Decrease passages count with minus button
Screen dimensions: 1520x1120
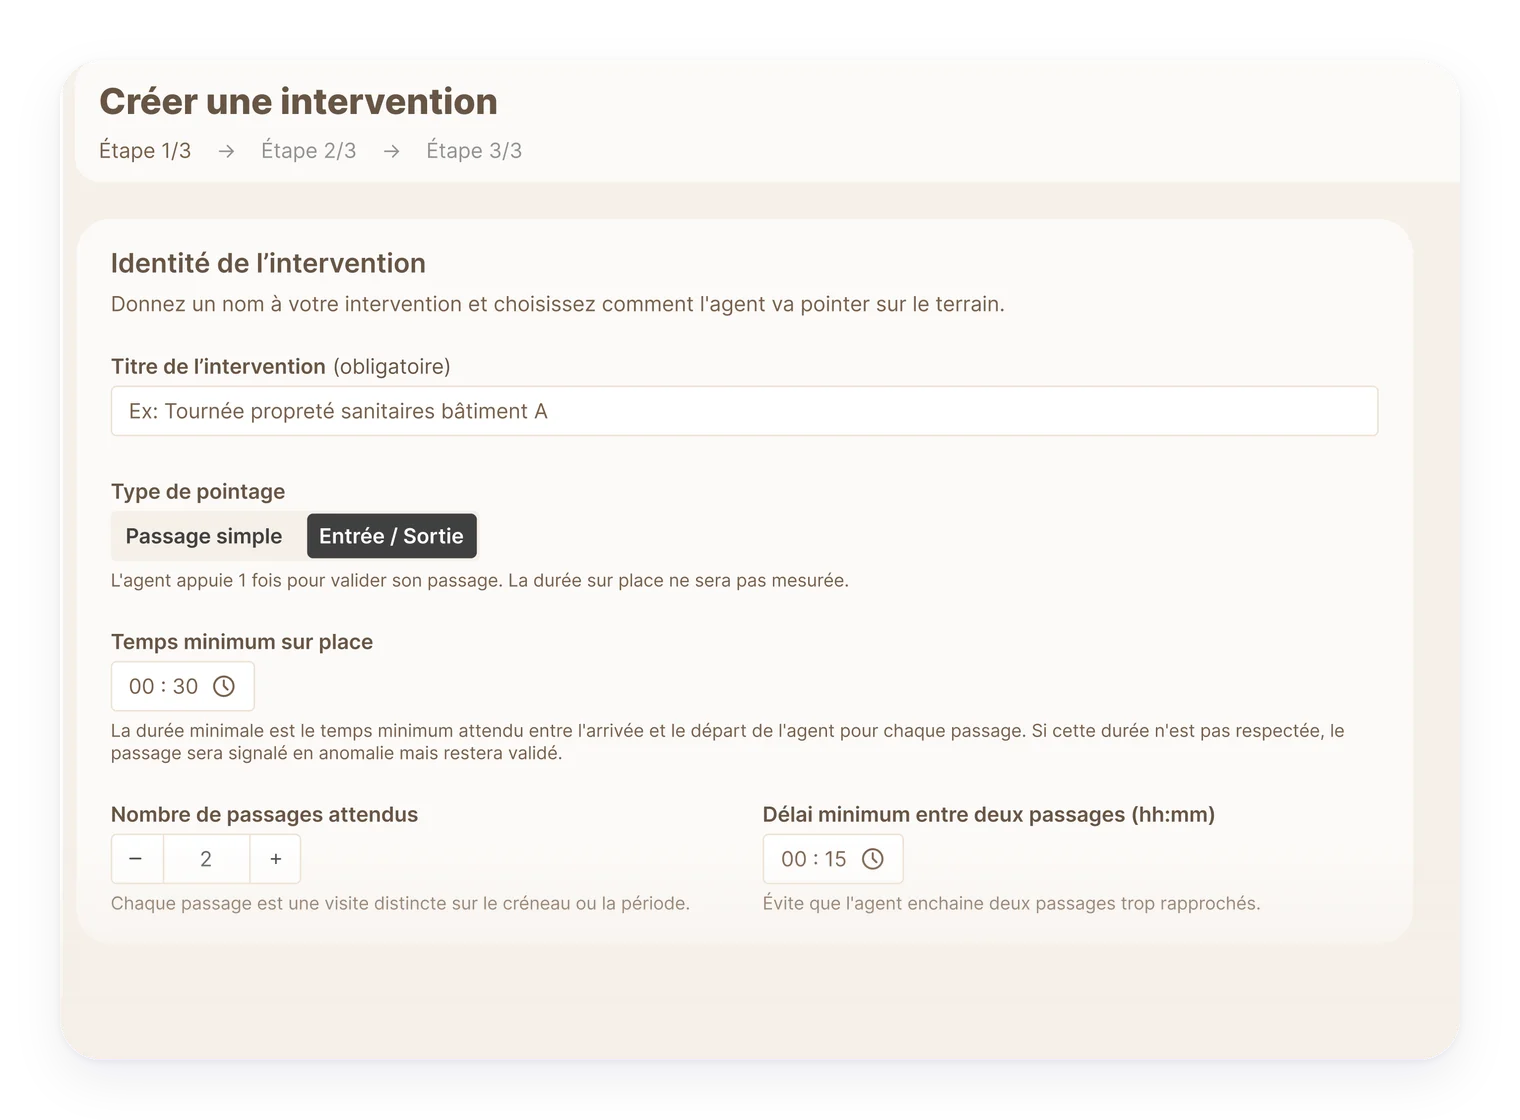[x=136, y=859]
